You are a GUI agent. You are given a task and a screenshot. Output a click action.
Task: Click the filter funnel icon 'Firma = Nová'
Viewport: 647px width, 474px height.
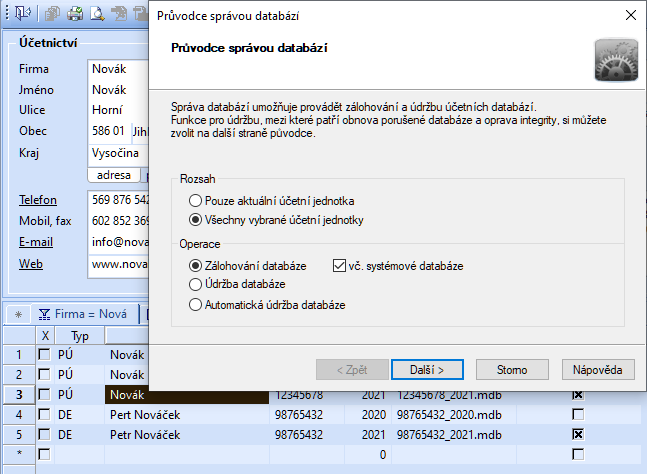(x=45, y=314)
